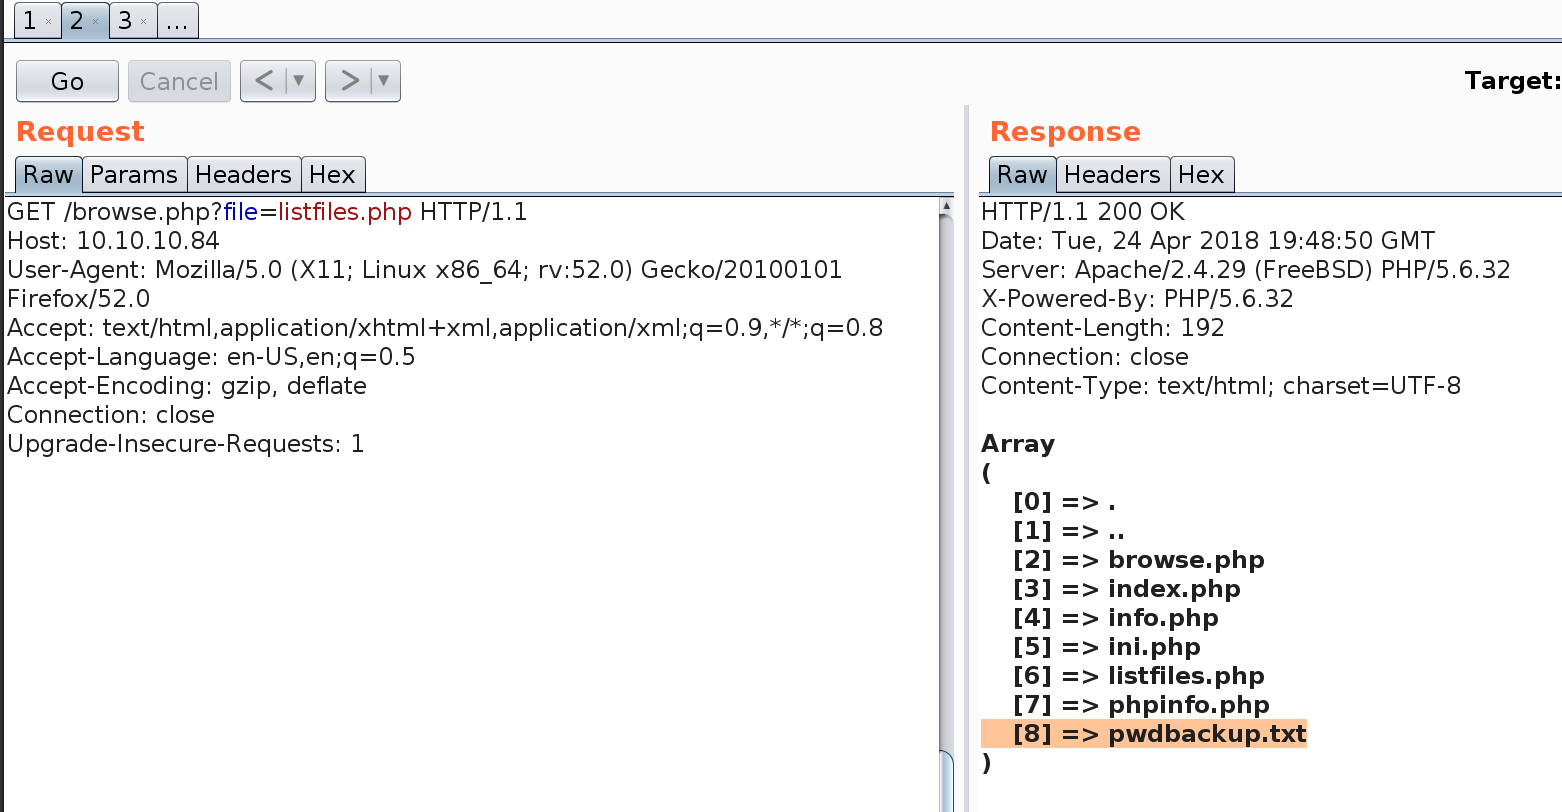Add a new tab with the ... tab

[177, 20]
